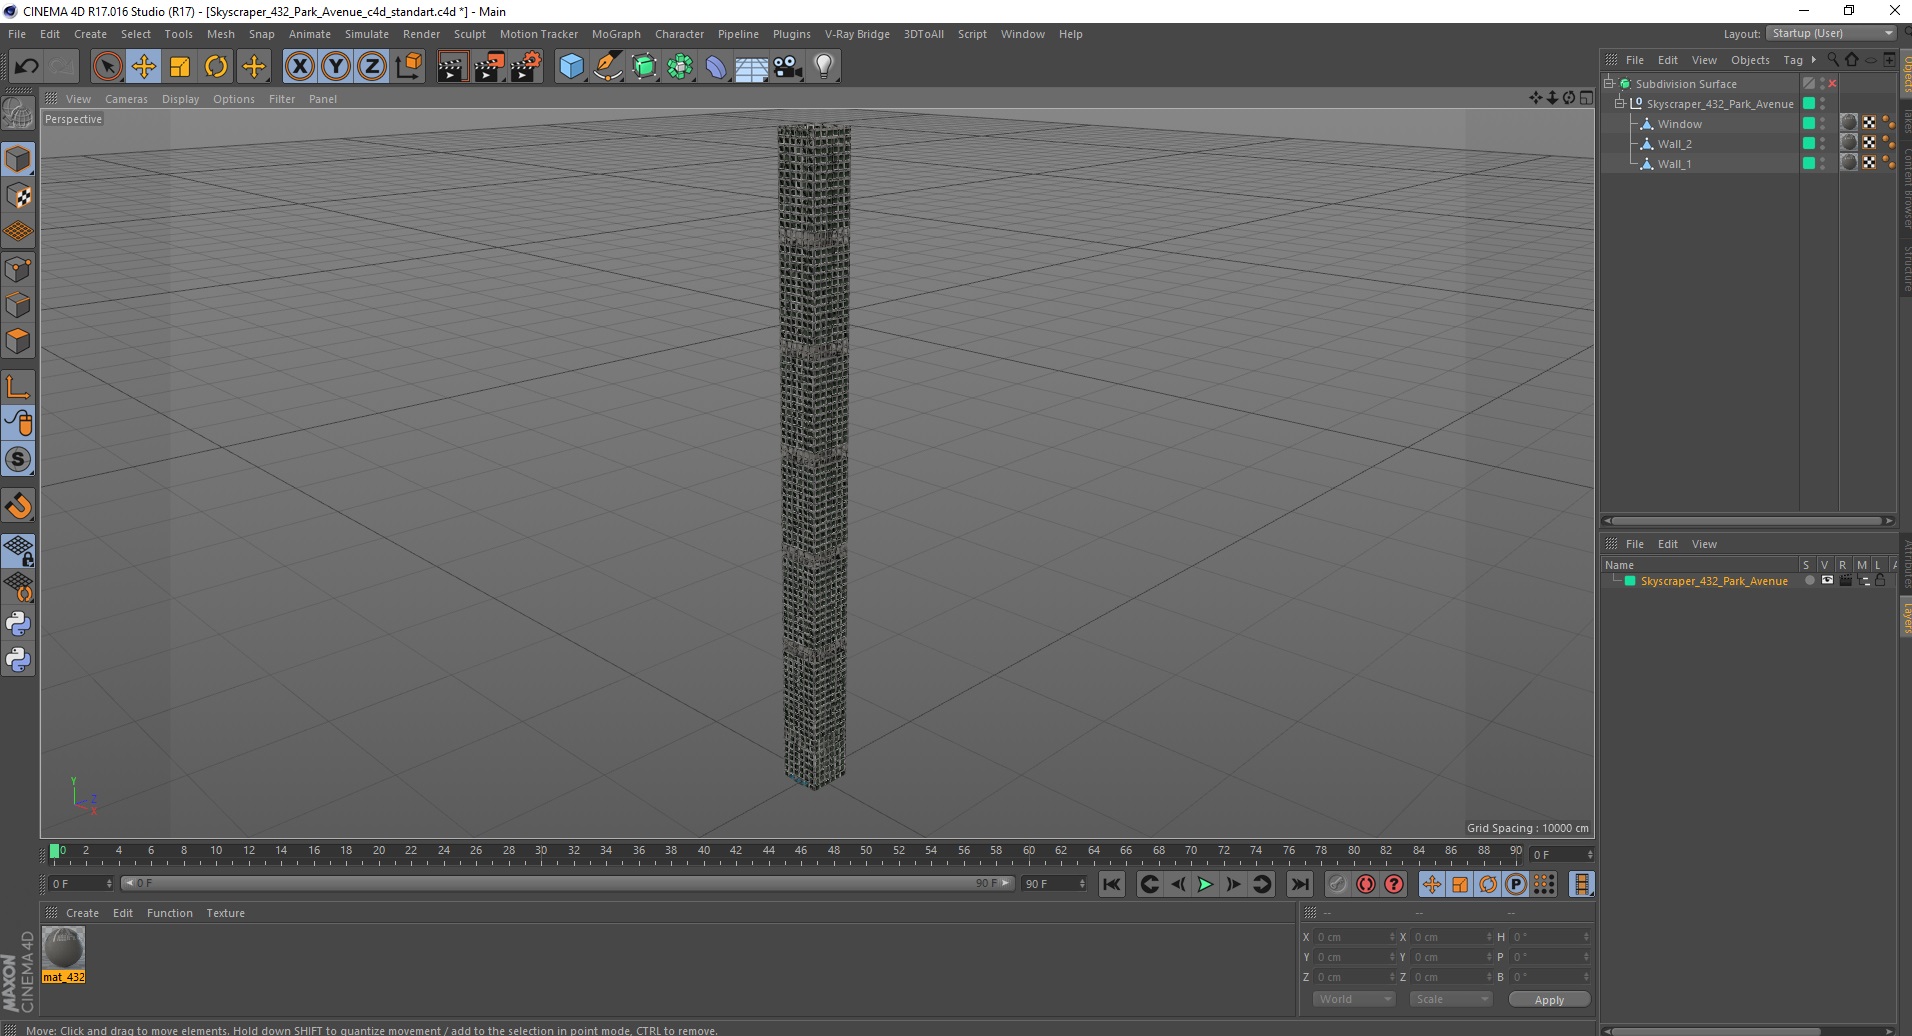The image size is (1912, 1036).
Task: Select the Wall_2 object
Action: pyautogui.click(x=1674, y=144)
